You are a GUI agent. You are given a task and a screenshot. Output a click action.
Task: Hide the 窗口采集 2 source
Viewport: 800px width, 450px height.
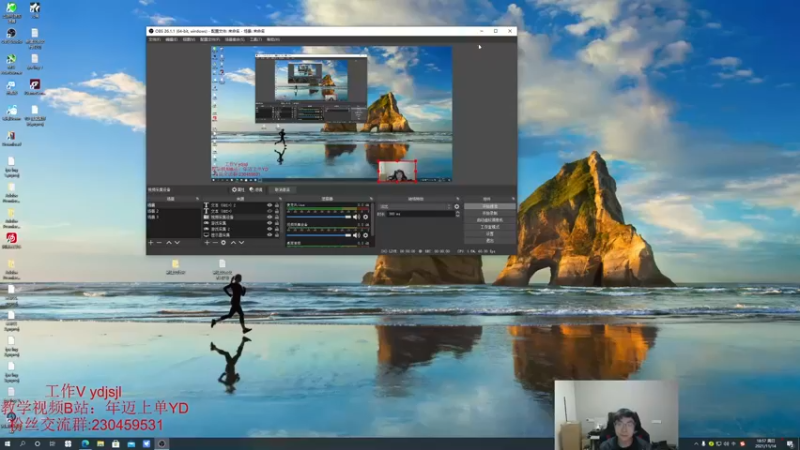point(269,229)
